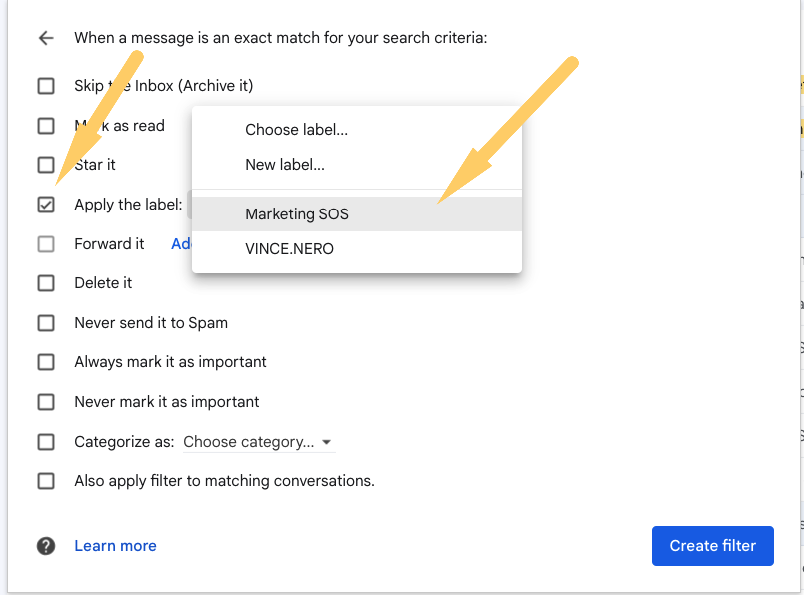Viewport: 804px width, 595px height.
Task: Pick New label... in the dropdown
Action: coord(285,165)
